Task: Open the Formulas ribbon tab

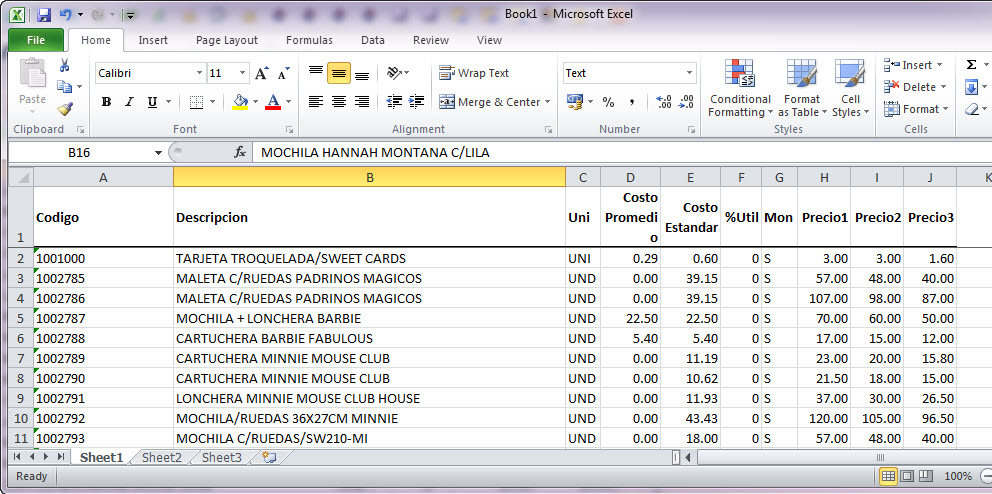Action: coord(309,40)
